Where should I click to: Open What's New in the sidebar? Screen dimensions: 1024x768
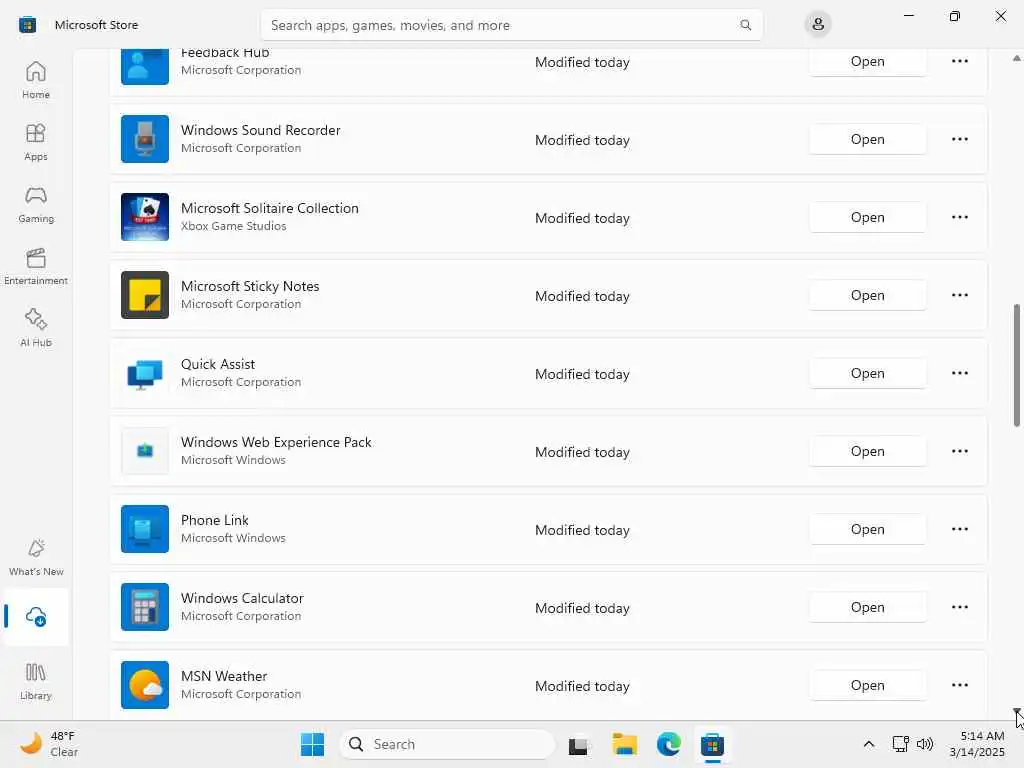tap(36, 557)
